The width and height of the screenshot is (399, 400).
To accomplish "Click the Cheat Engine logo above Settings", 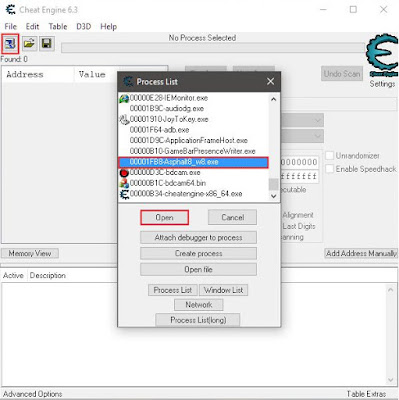I will tap(382, 55).
